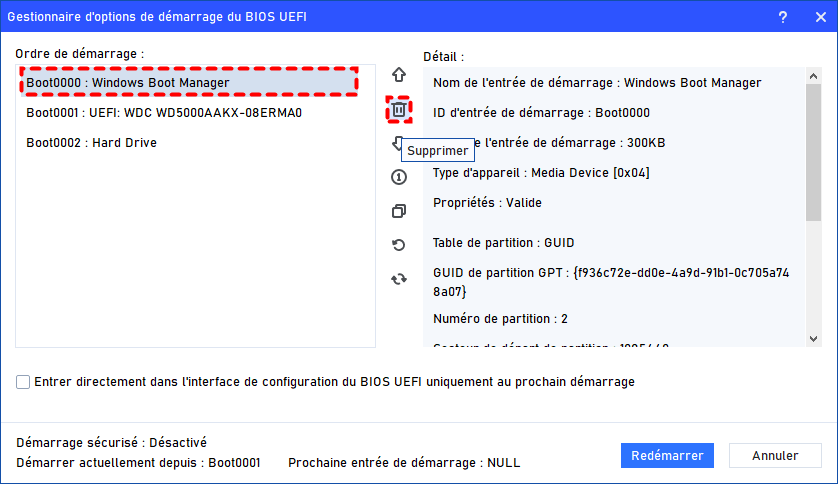Enable direct entry to UEFI BIOS checkbox

coord(23,382)
